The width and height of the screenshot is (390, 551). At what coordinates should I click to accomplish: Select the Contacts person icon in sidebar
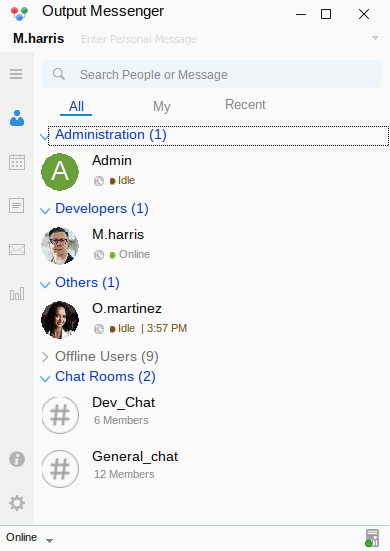tap(17, 118)
